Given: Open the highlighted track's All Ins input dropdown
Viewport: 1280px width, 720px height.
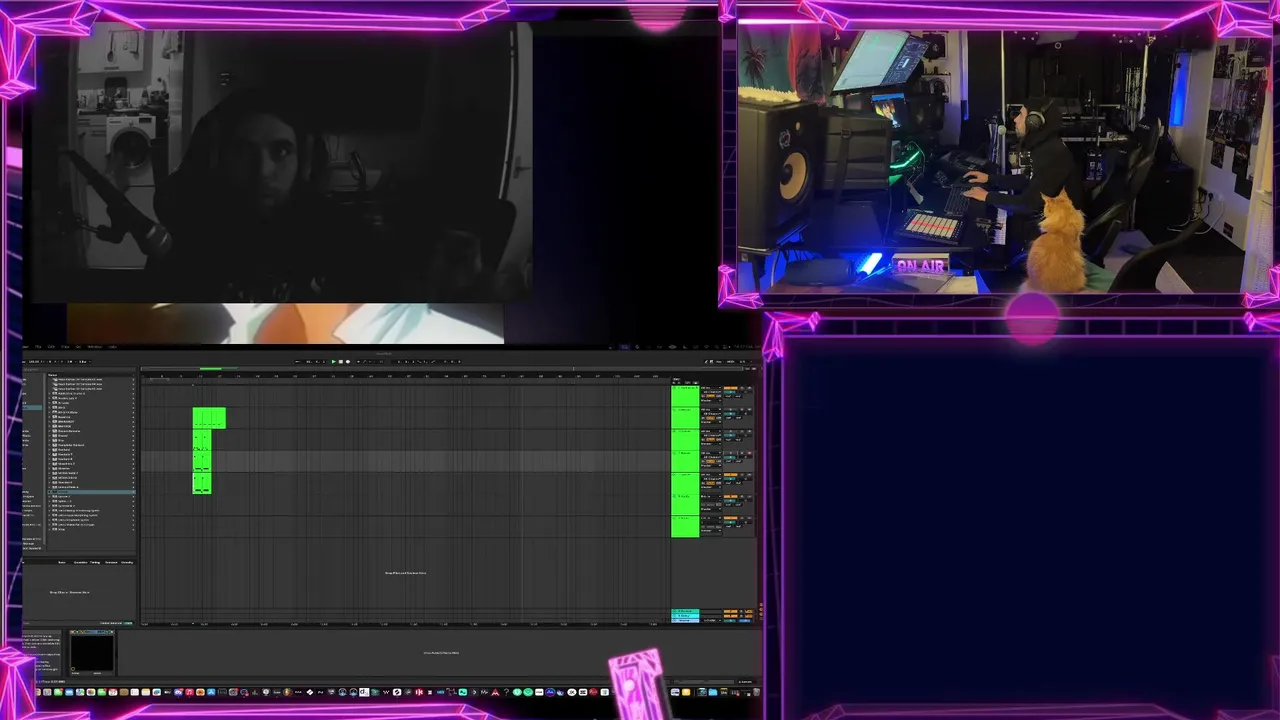Looking at the screenshot, I should coord(711,453).
